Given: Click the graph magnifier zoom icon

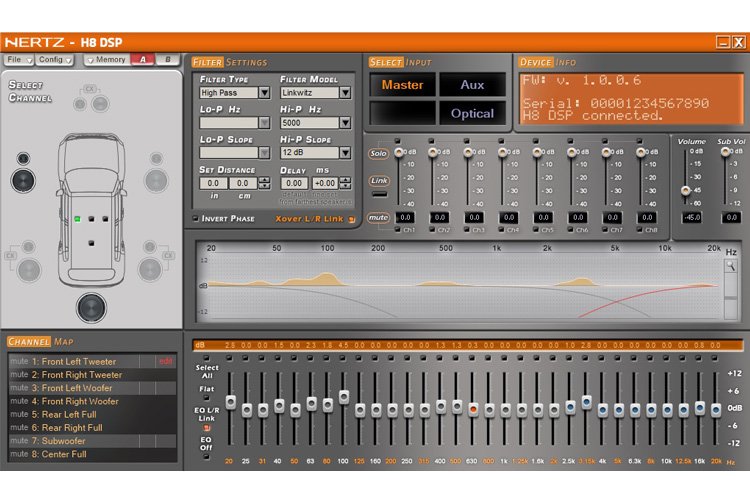Looking at the screenshot, I should click(730, 266).
